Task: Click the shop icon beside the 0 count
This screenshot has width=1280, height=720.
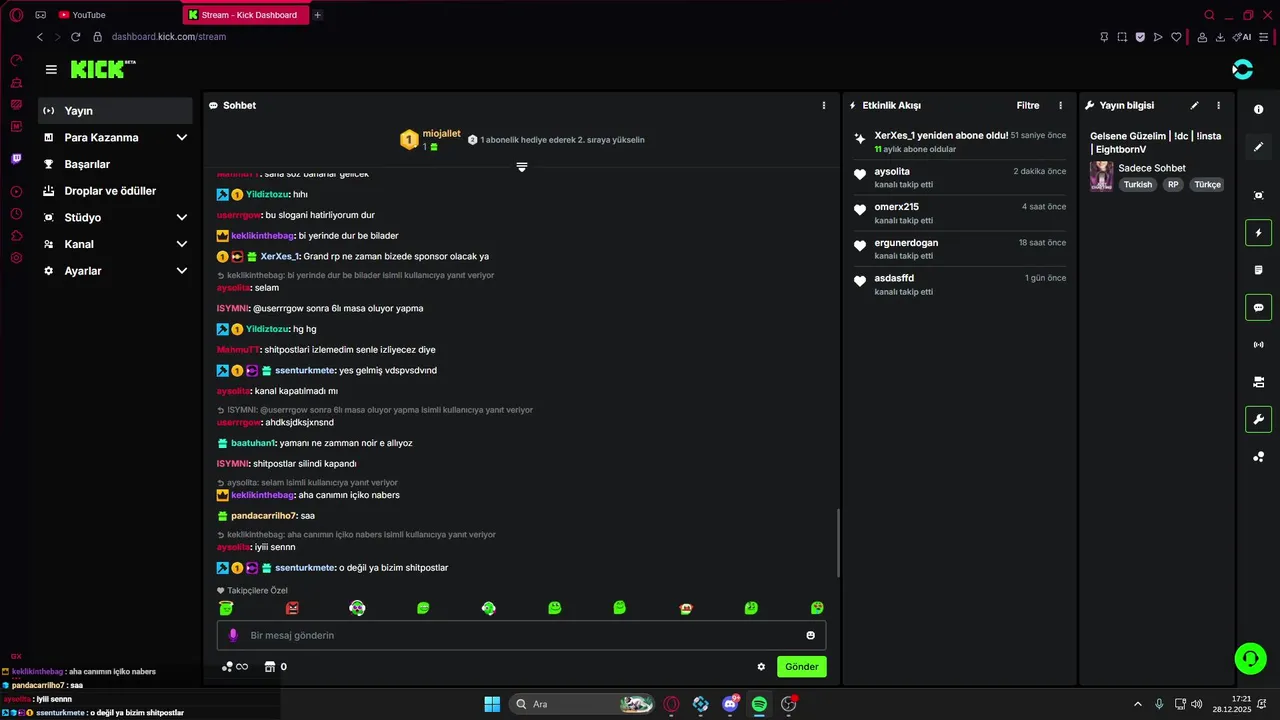Action: coord(269,667)
